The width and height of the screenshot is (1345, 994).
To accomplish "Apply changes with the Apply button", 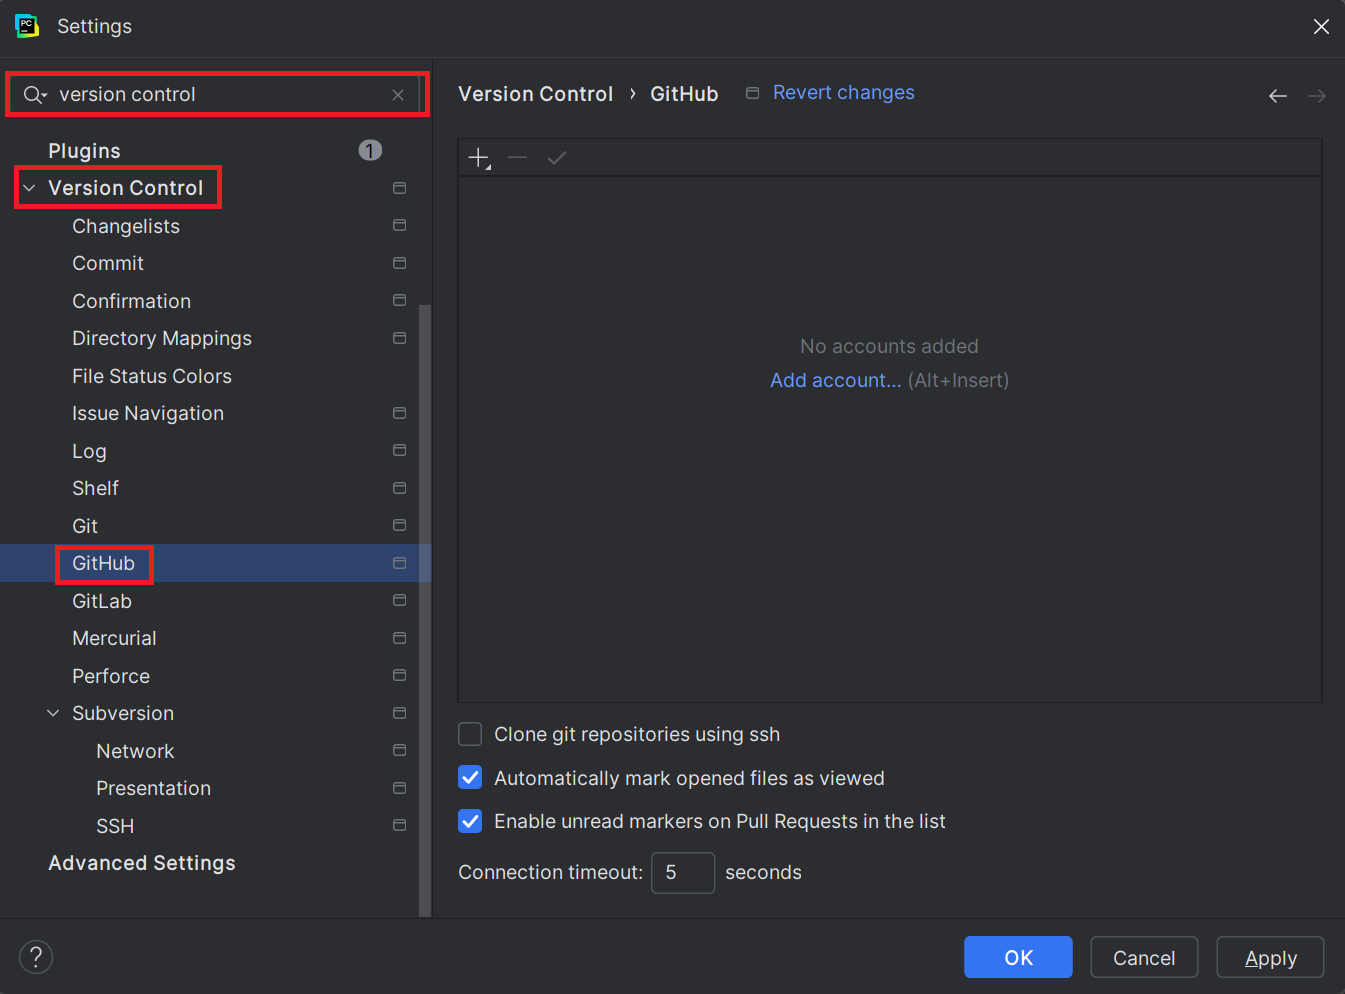I will pos(1269,957).
